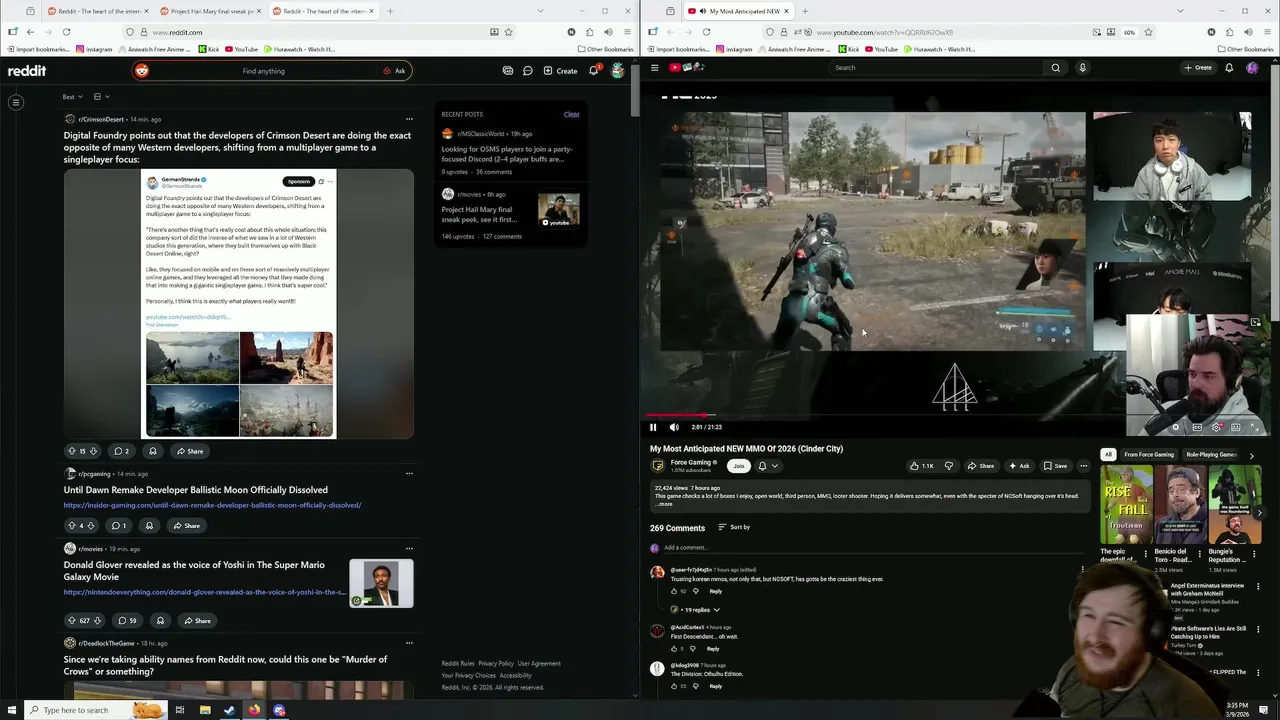Screen dimensions: 1280x720
Task: Open options for r/pcgaming post
Action: (409, 473)
